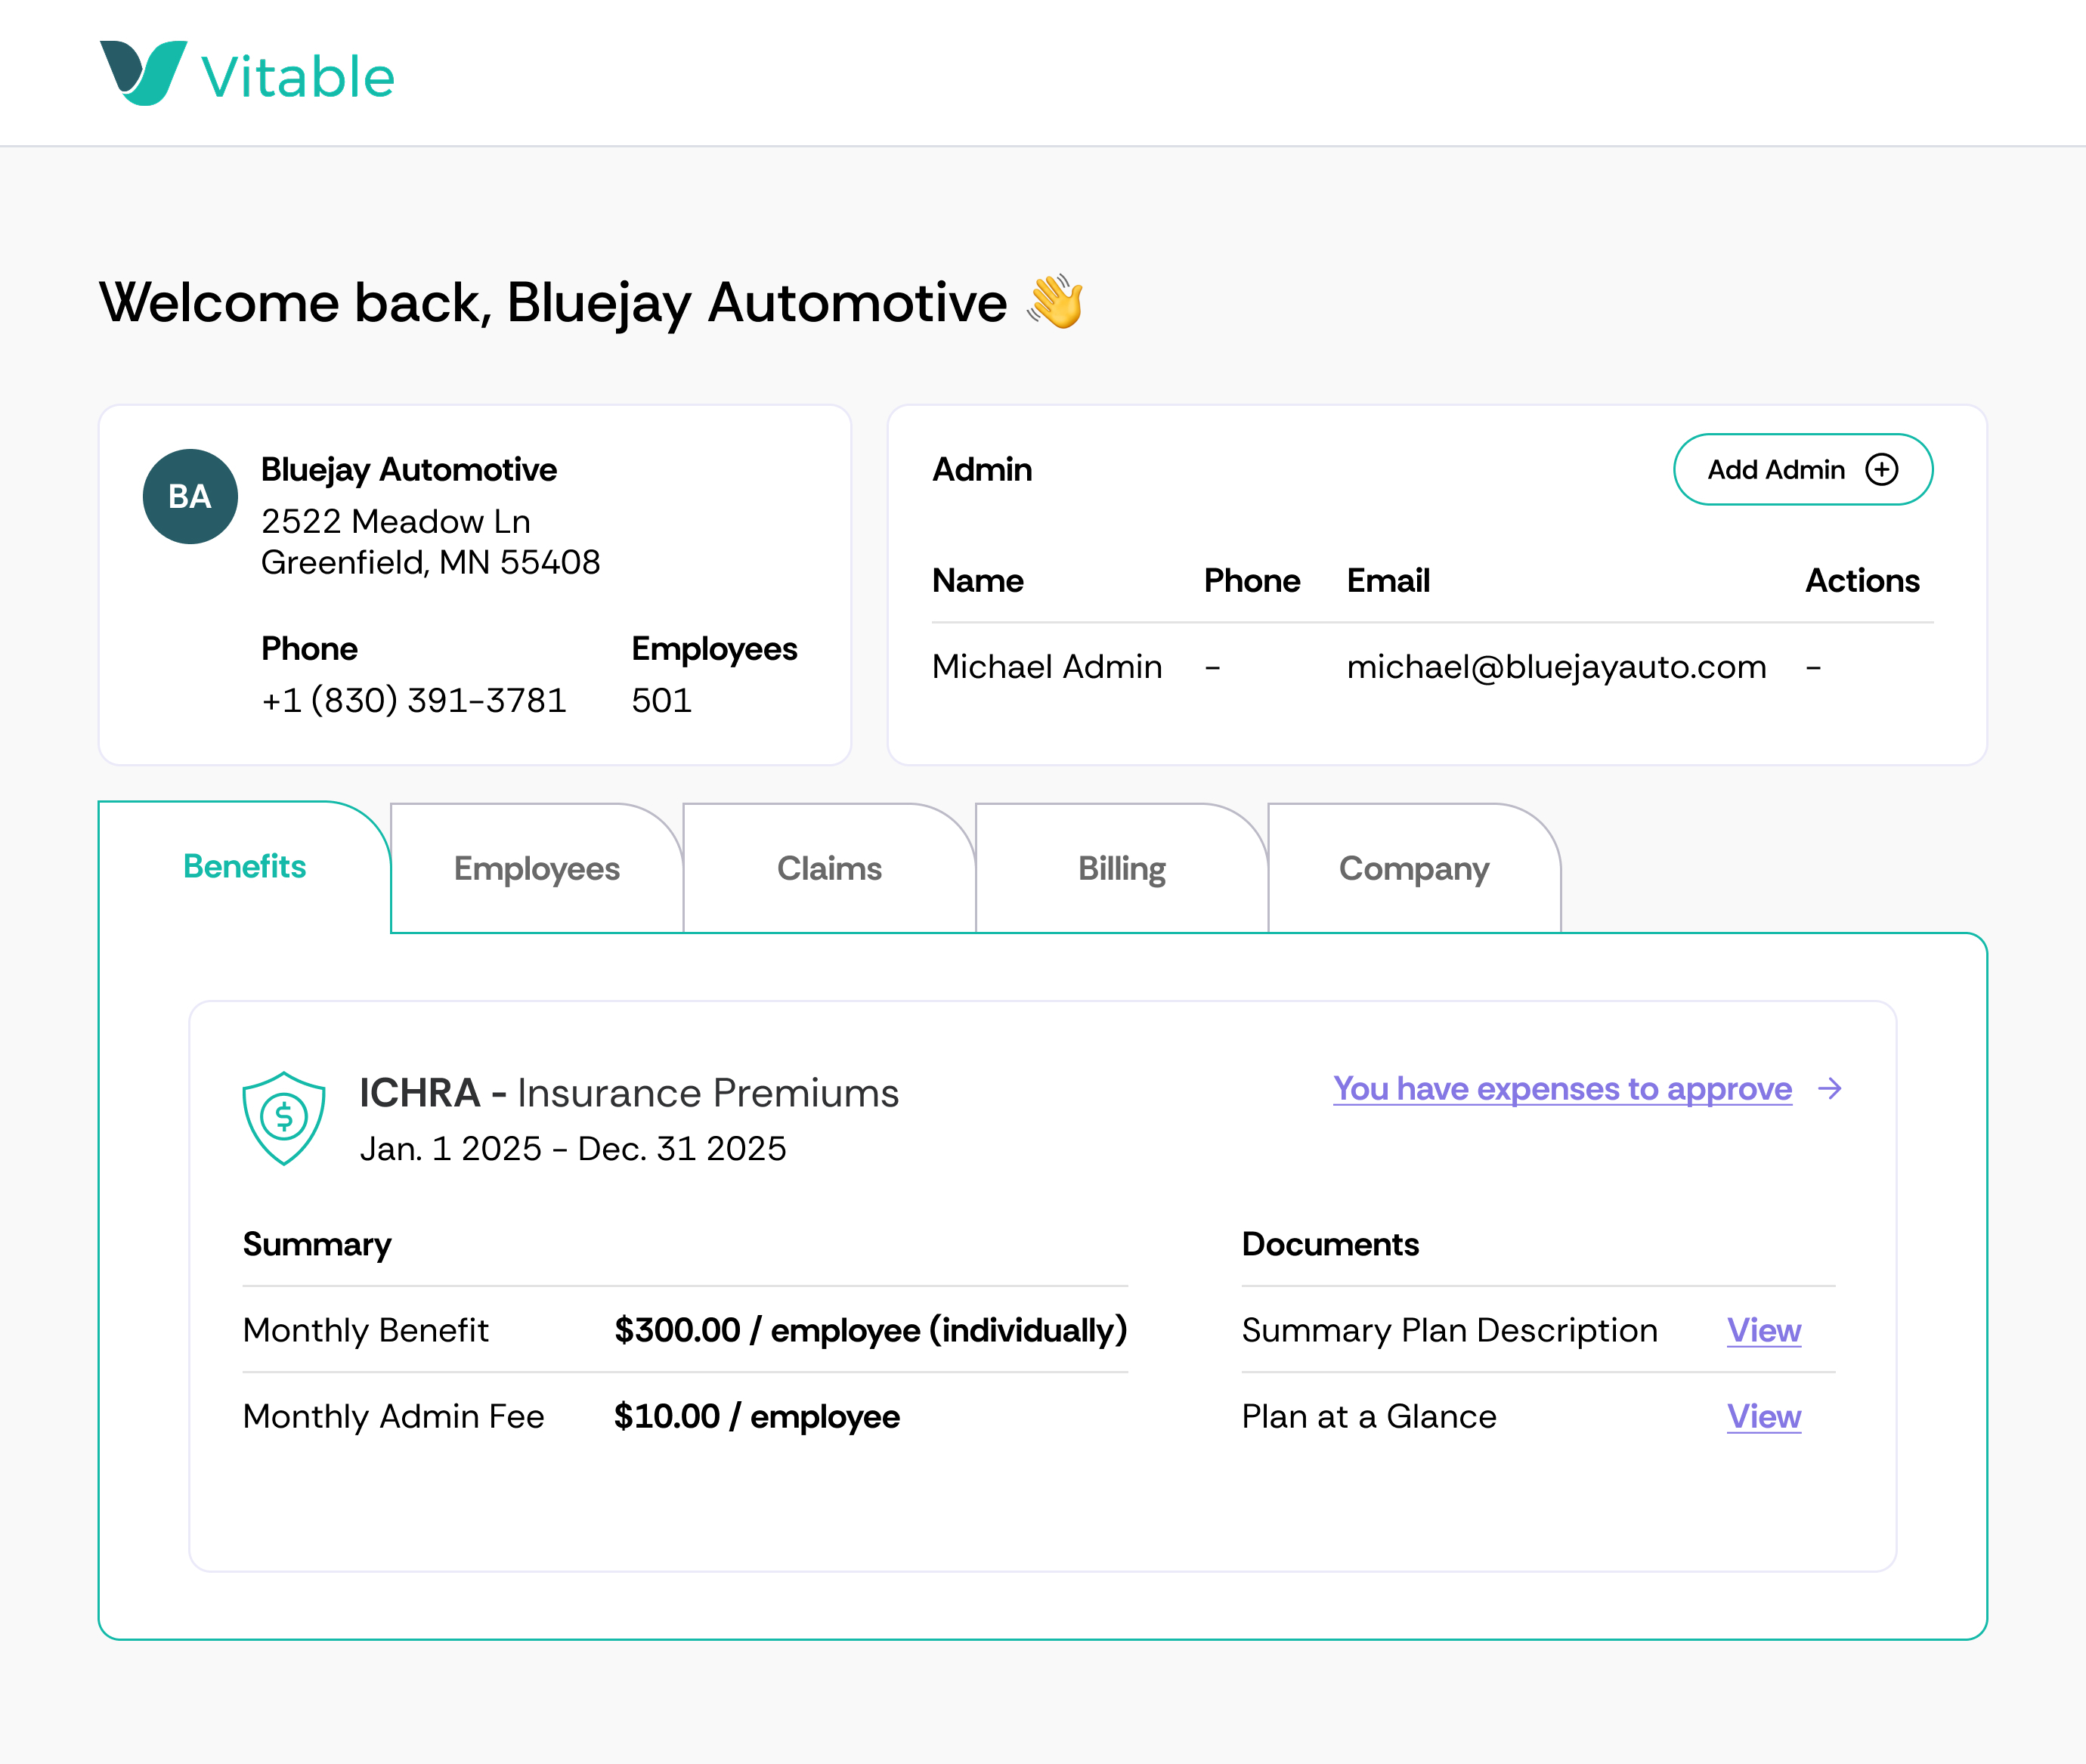The height and width of the screenshot is (1764, 2086).
Task: Click the Documents section heading
Action: tap(1330, 1244)
